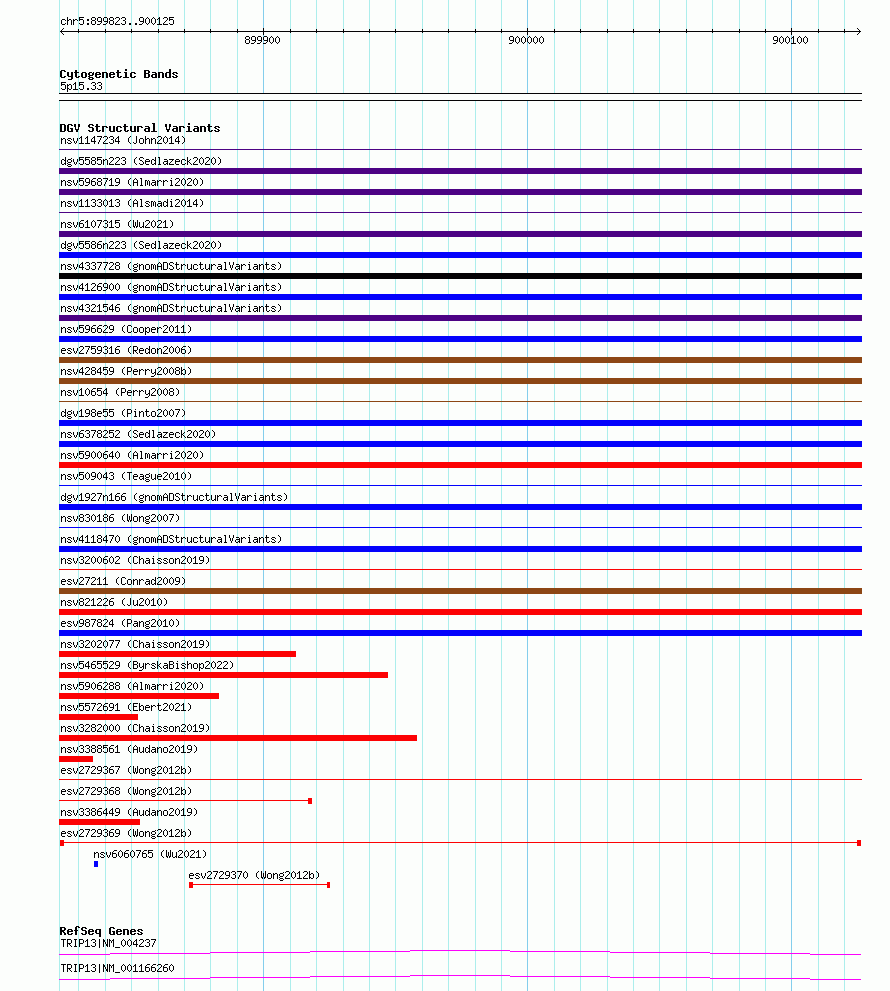Click the RefSeq Genes track title

click(x=101, y=931)
